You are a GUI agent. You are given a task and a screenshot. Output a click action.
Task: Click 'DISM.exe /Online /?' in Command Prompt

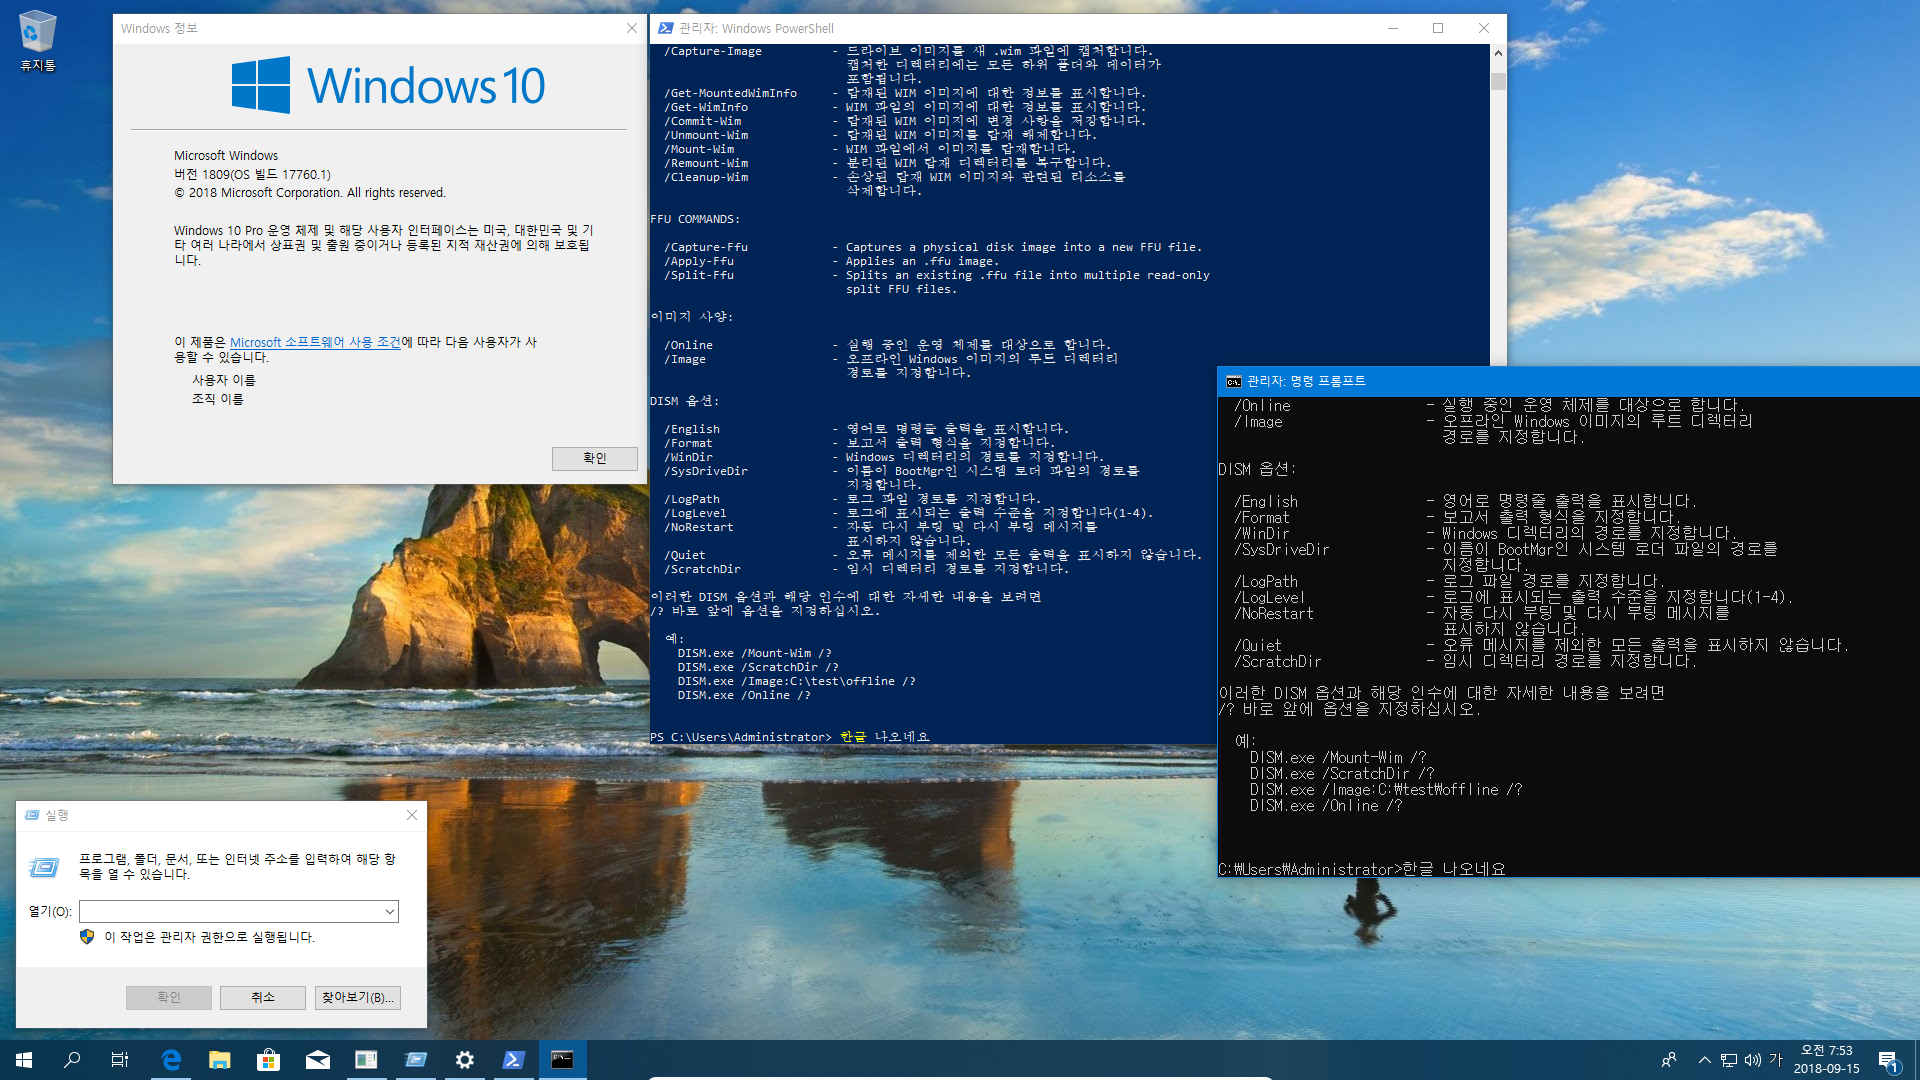pyautogui.click(x=1325, y=805)
